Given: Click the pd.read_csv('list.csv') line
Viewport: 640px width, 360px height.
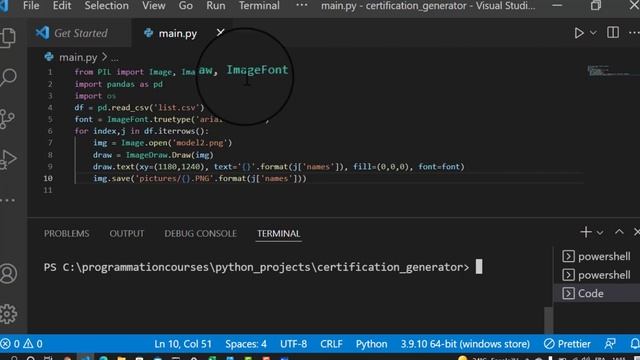Looking at the screenshot, I should click(139, 107).
